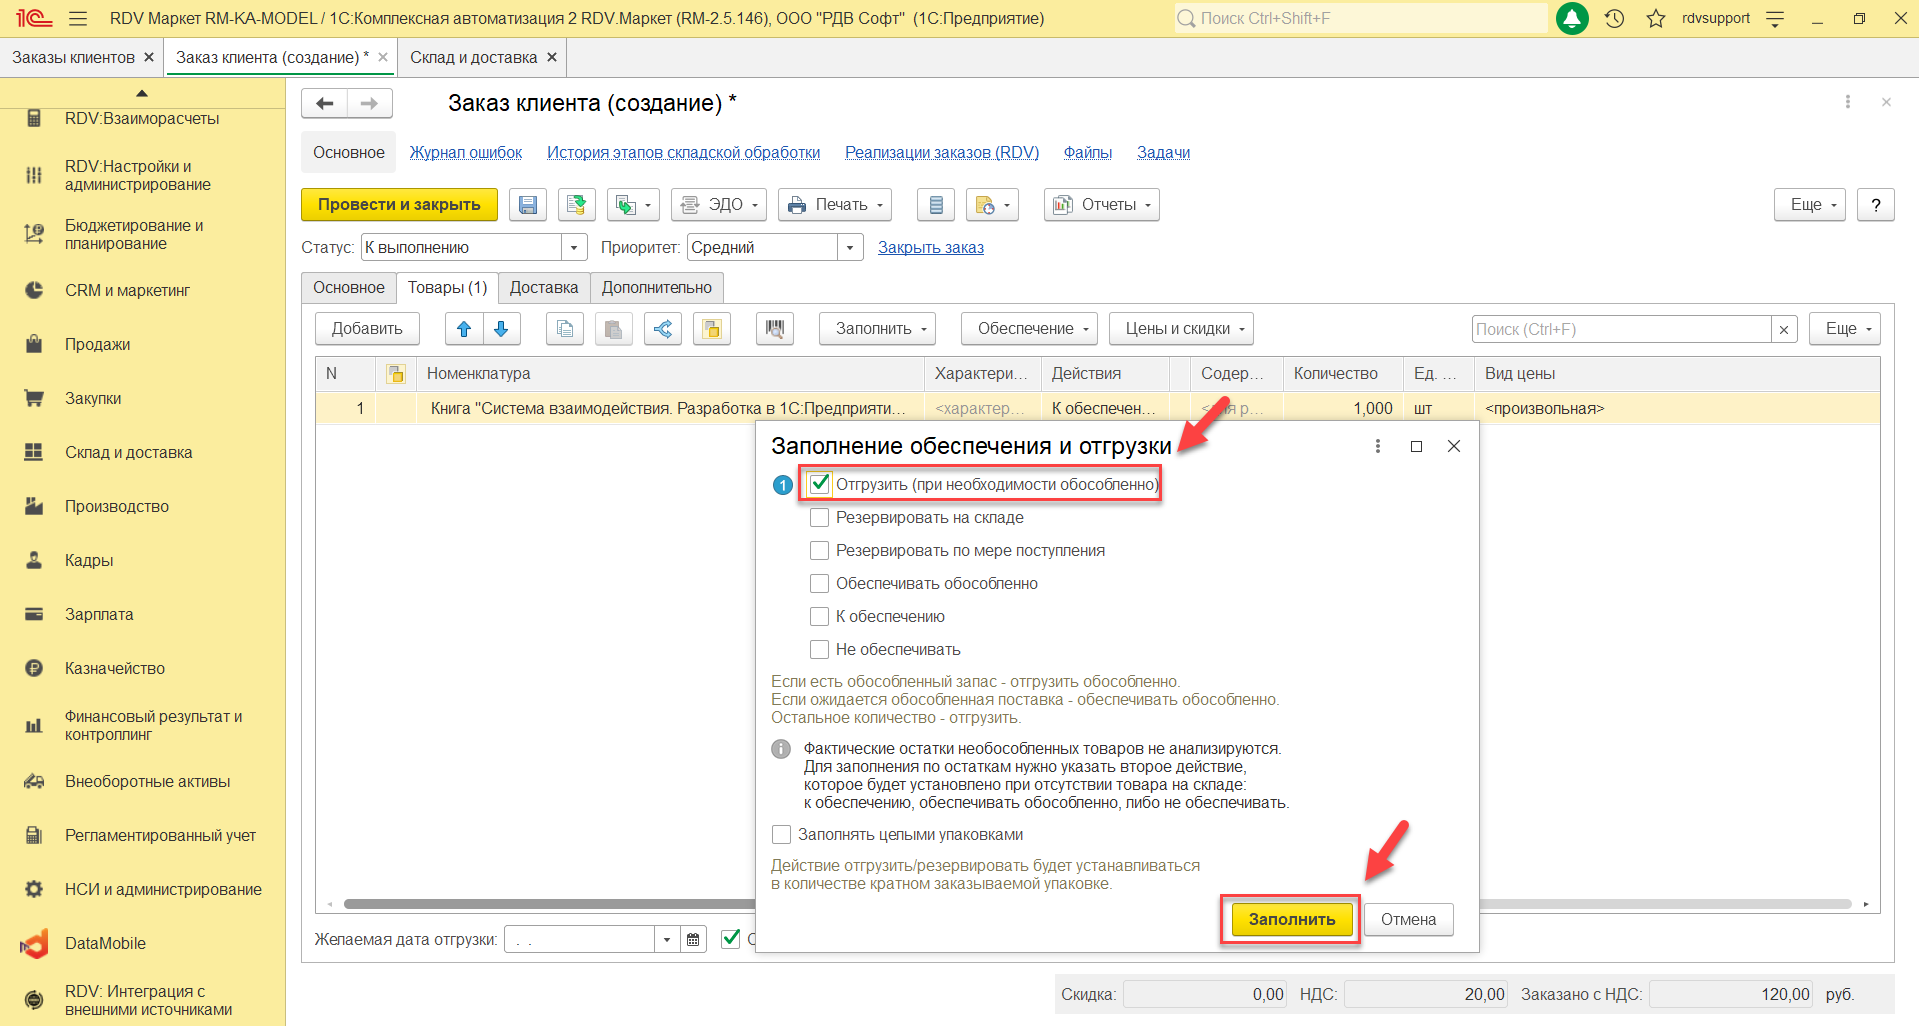
Task: Enable Резервировать на складе checkbox
Action: [819, 518]
